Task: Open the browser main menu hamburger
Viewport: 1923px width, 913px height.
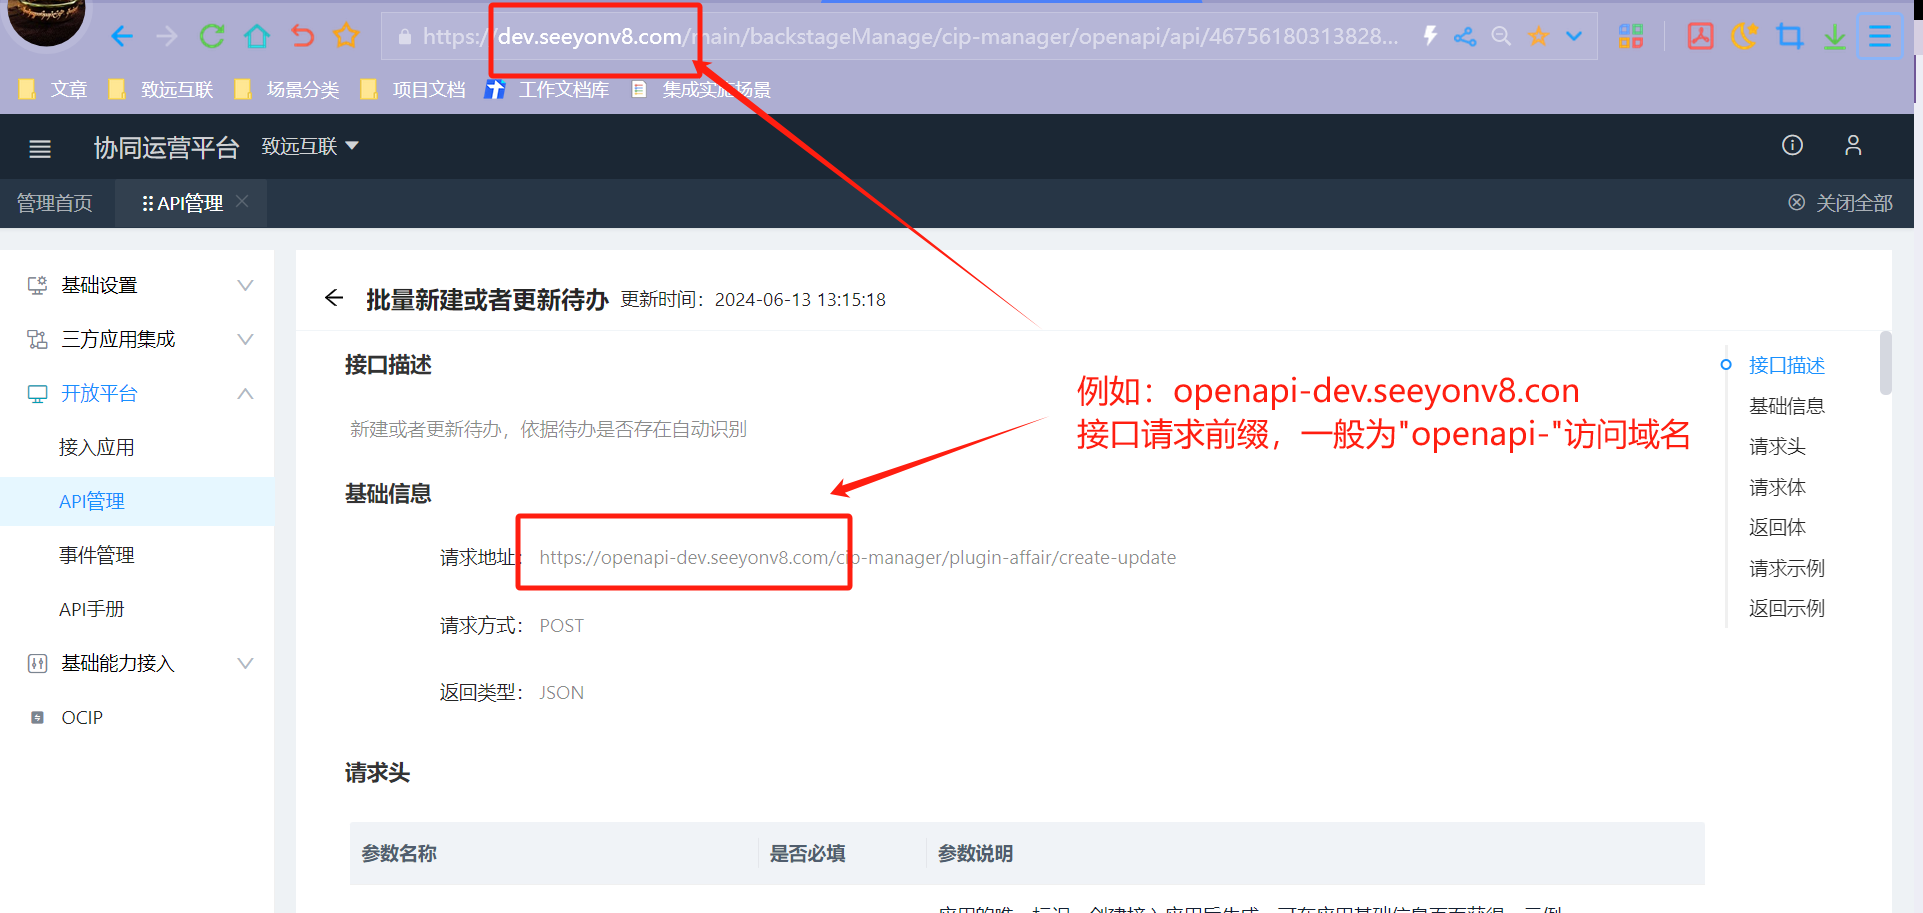Action: pos(1880,37)
